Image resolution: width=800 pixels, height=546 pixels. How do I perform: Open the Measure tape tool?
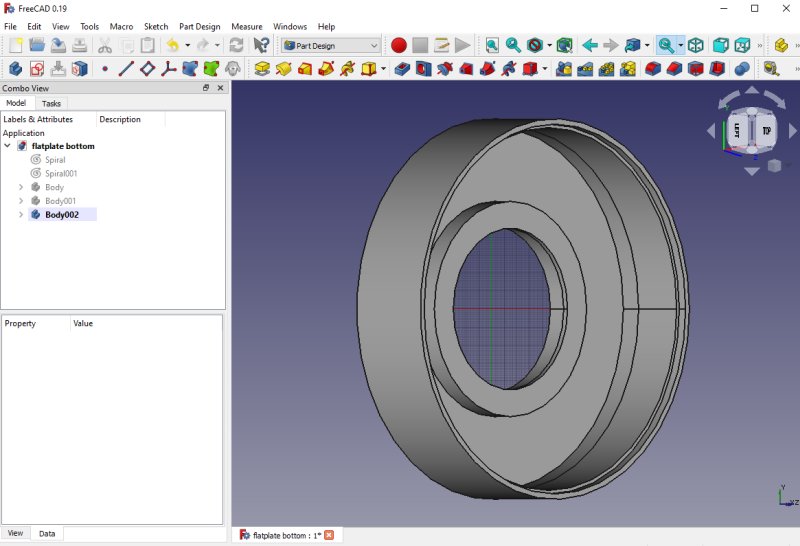[x=771, y=68]
